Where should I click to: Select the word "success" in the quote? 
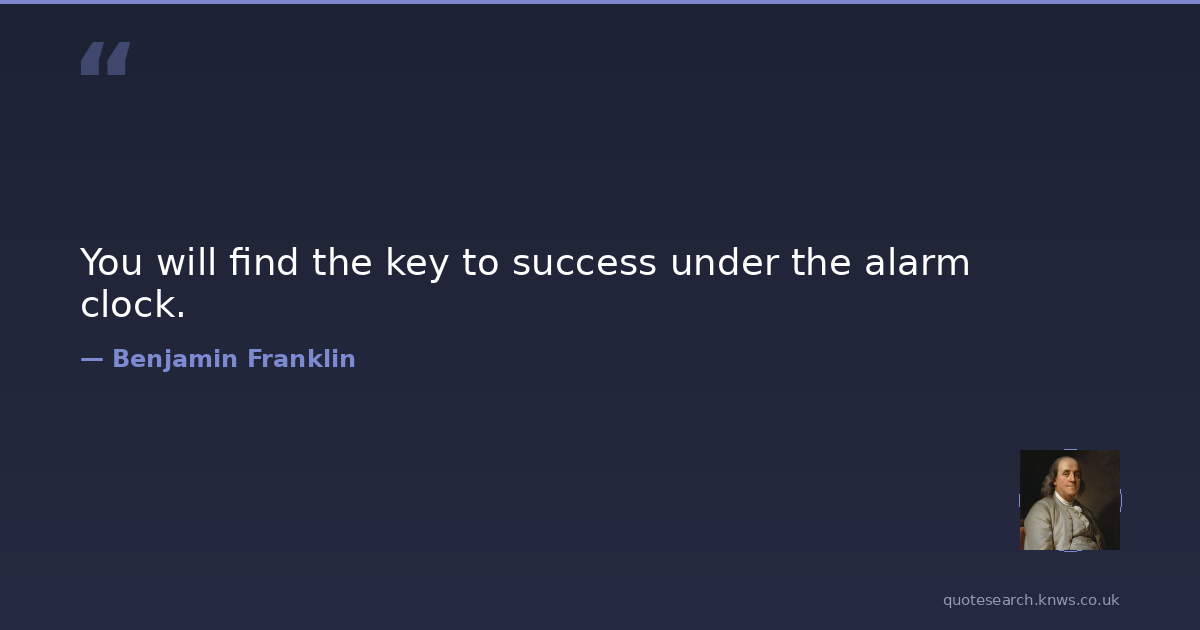pyautogui.click(x=584, y=263)
